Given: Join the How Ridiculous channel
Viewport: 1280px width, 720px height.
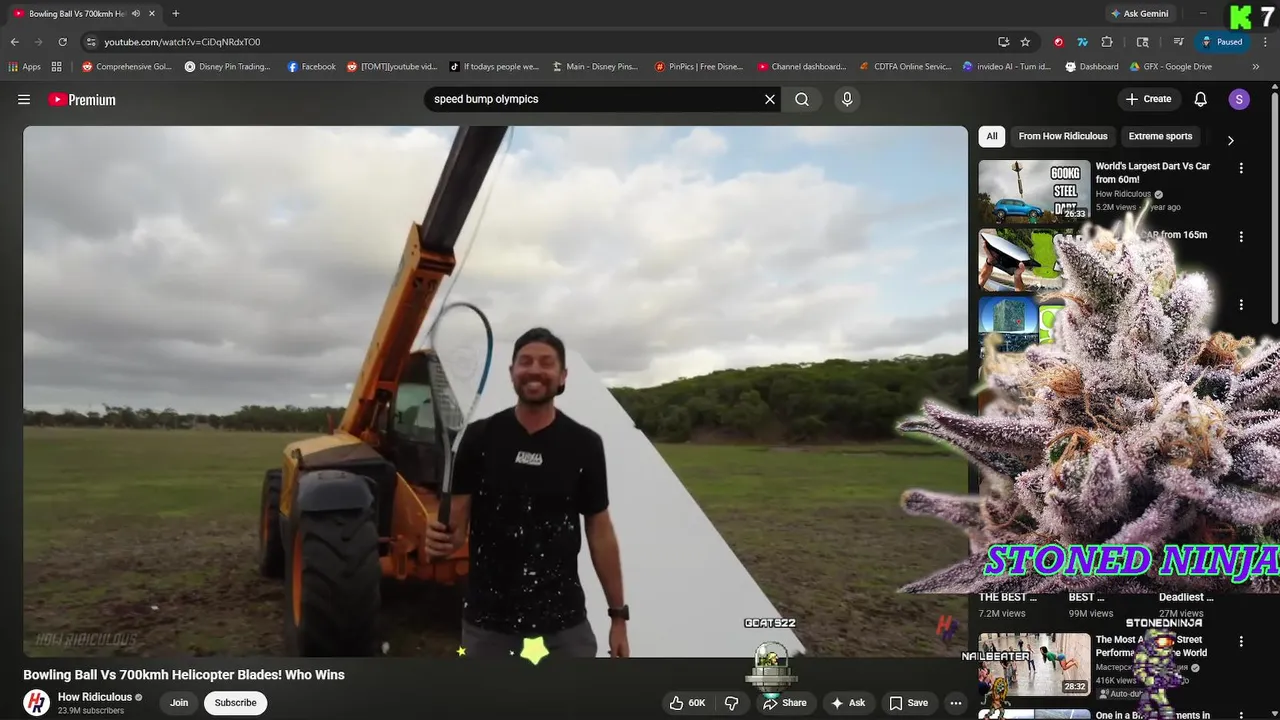Looking at the screenshot, I should tap(179, 703).
